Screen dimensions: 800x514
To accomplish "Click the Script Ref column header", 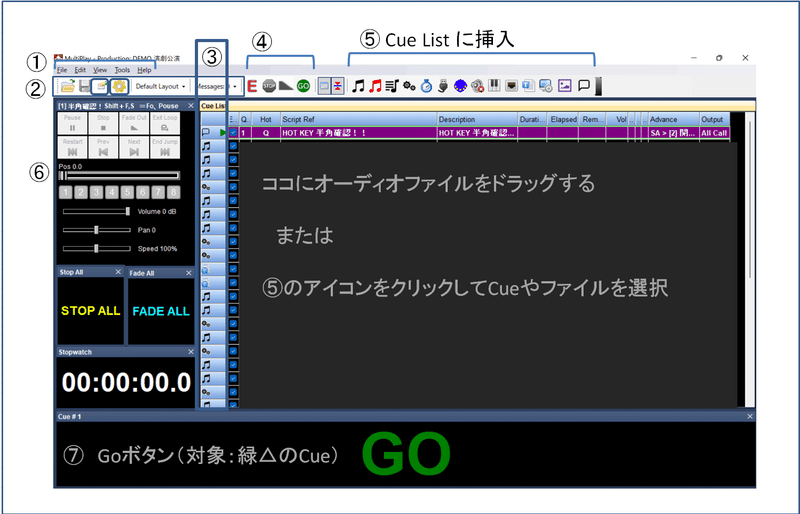I will tap(358, 119).
